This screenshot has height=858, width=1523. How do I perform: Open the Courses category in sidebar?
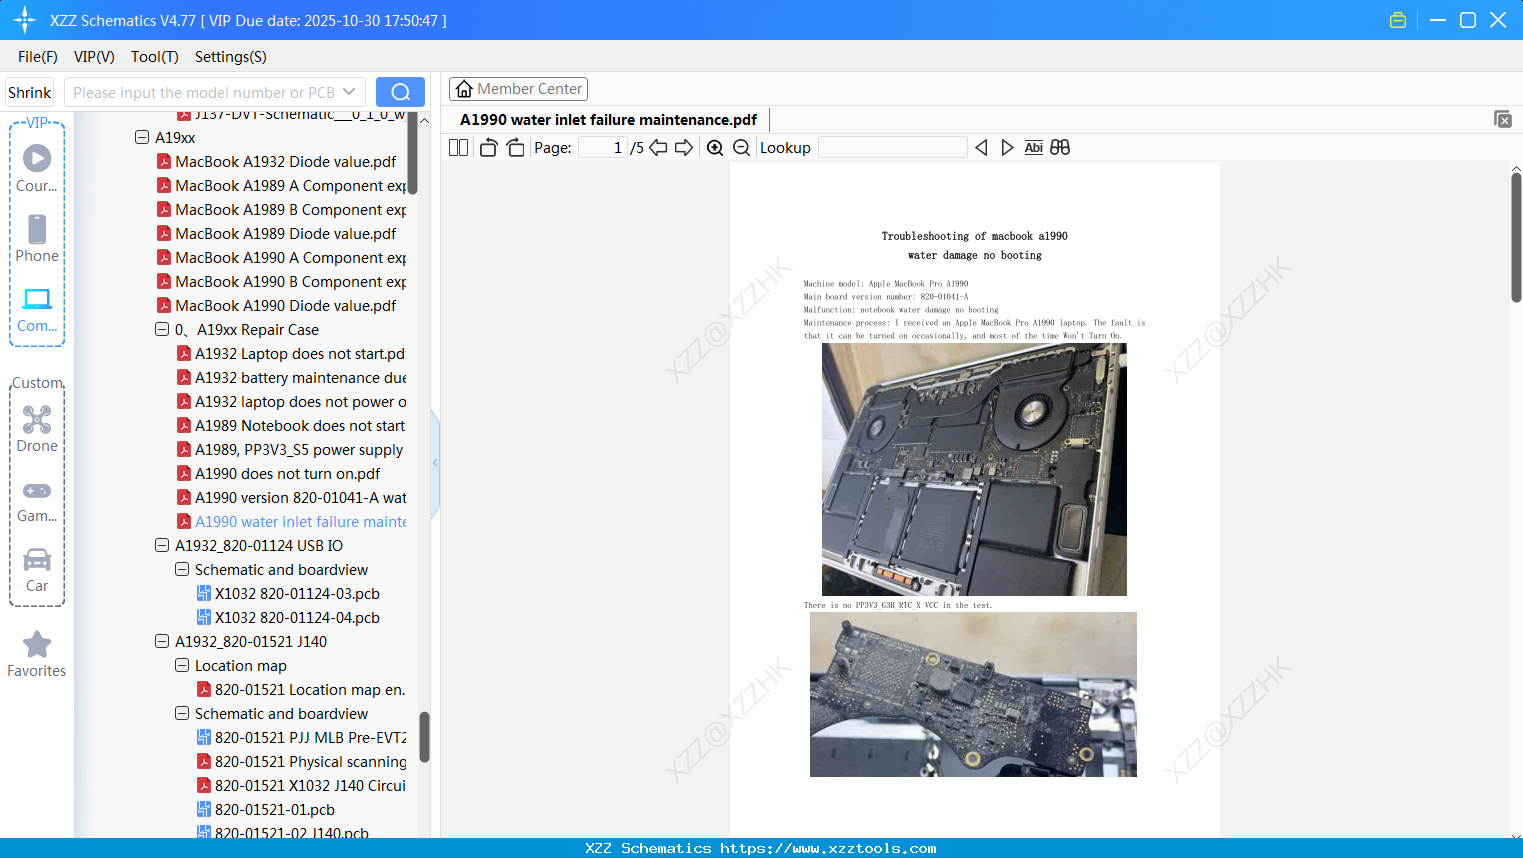coord(37,168)
